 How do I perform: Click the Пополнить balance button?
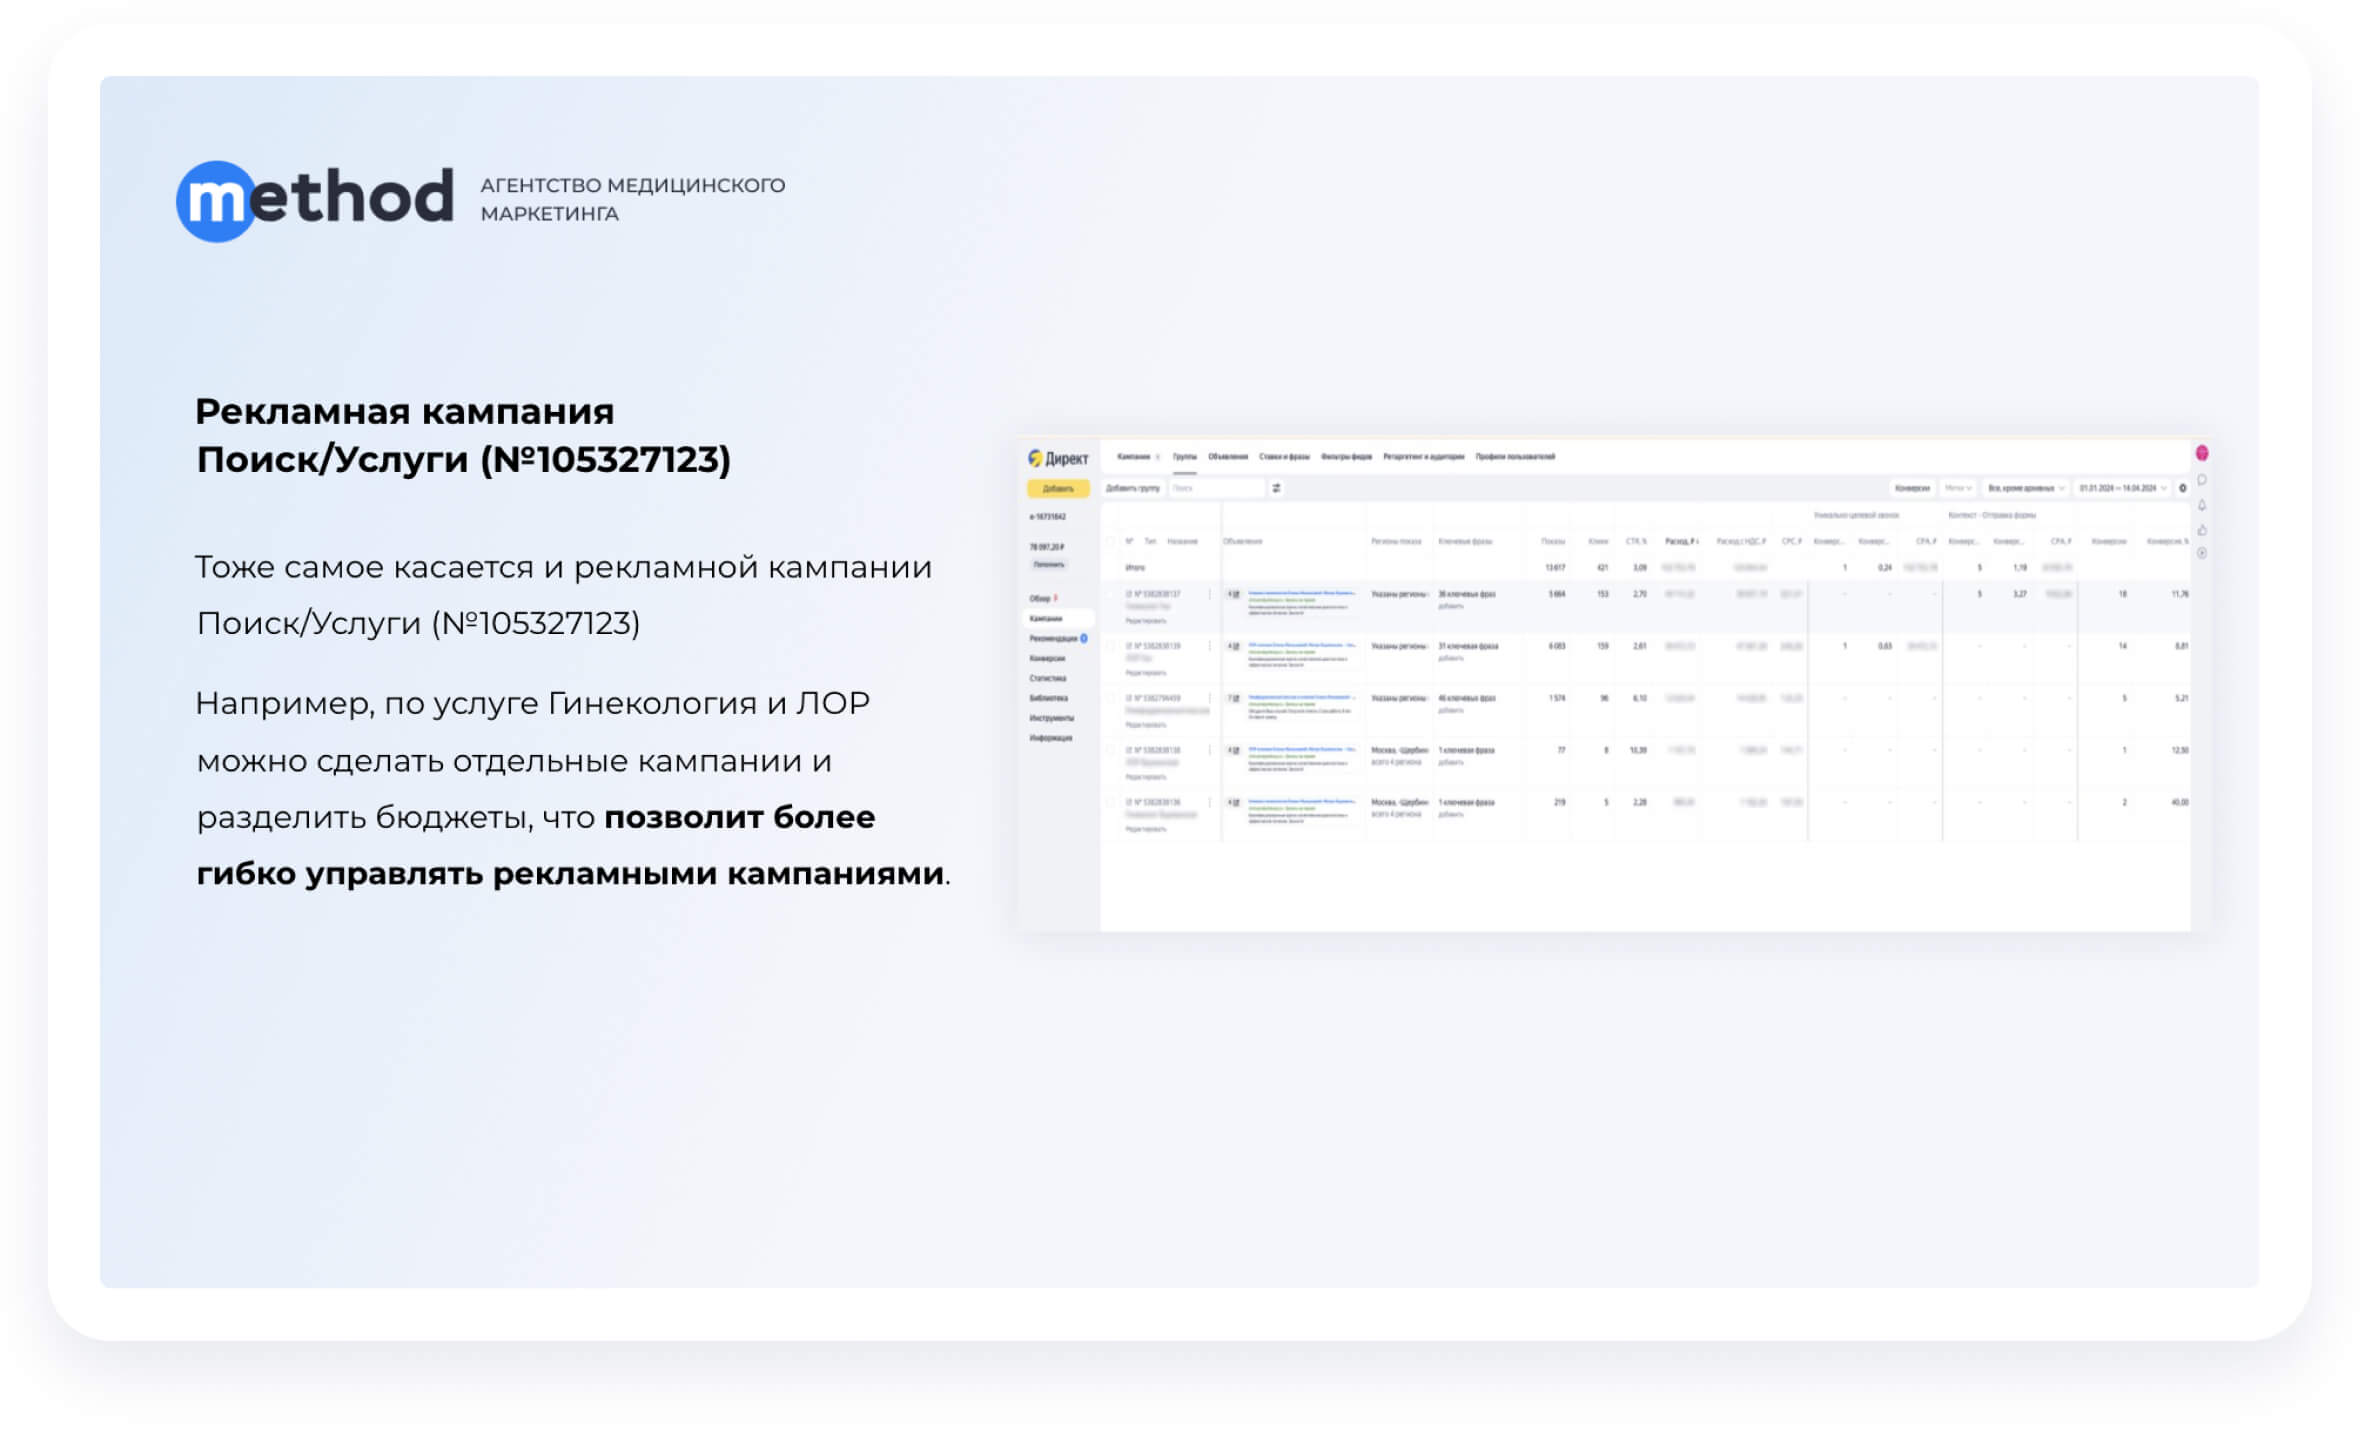[x=1049, y=565]
